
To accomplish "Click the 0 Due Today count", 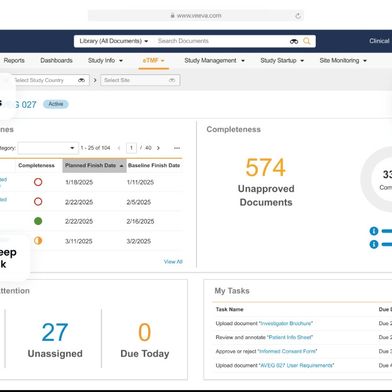I will pos(144,332).
